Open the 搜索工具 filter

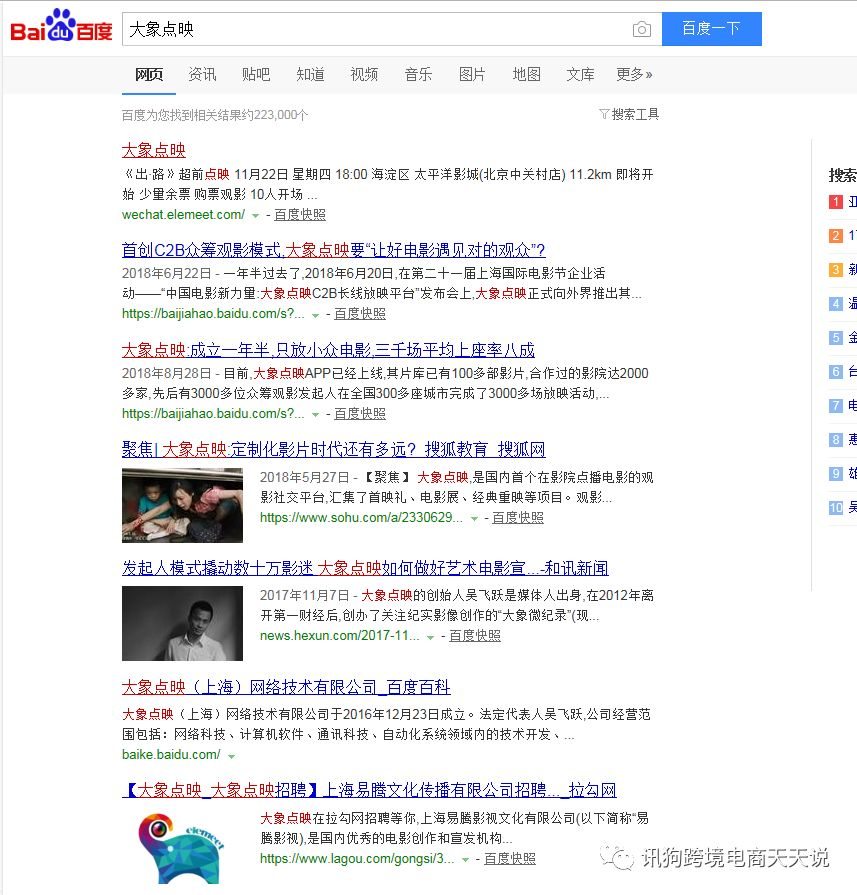[x=629, y=114]
